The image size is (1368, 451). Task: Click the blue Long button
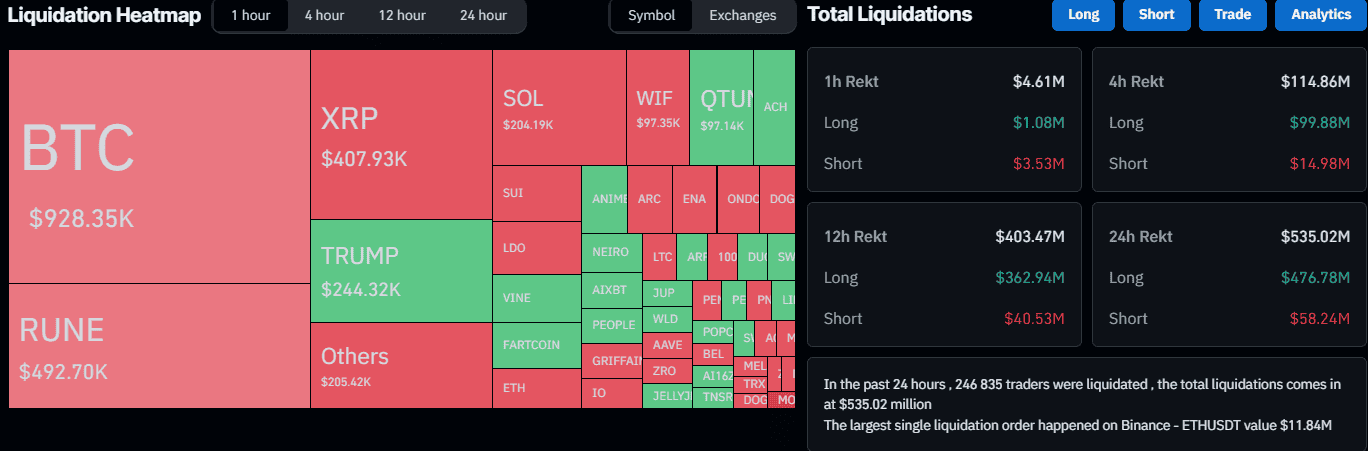point(1083,15)
